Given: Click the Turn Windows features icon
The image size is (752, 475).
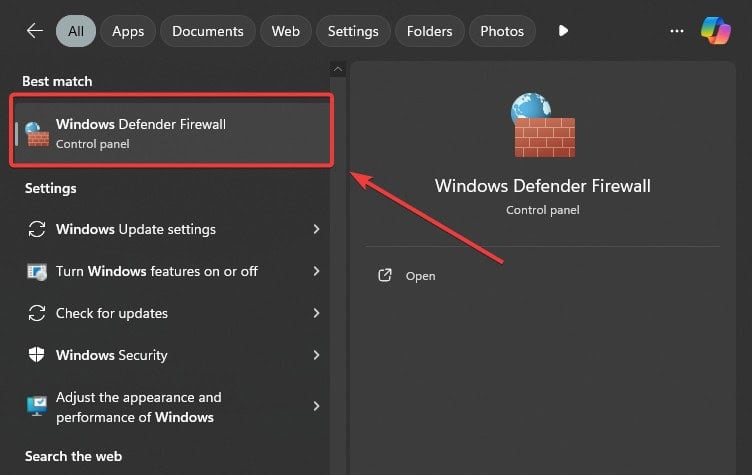Looking at the screenshot, I should tap(36, 272).
